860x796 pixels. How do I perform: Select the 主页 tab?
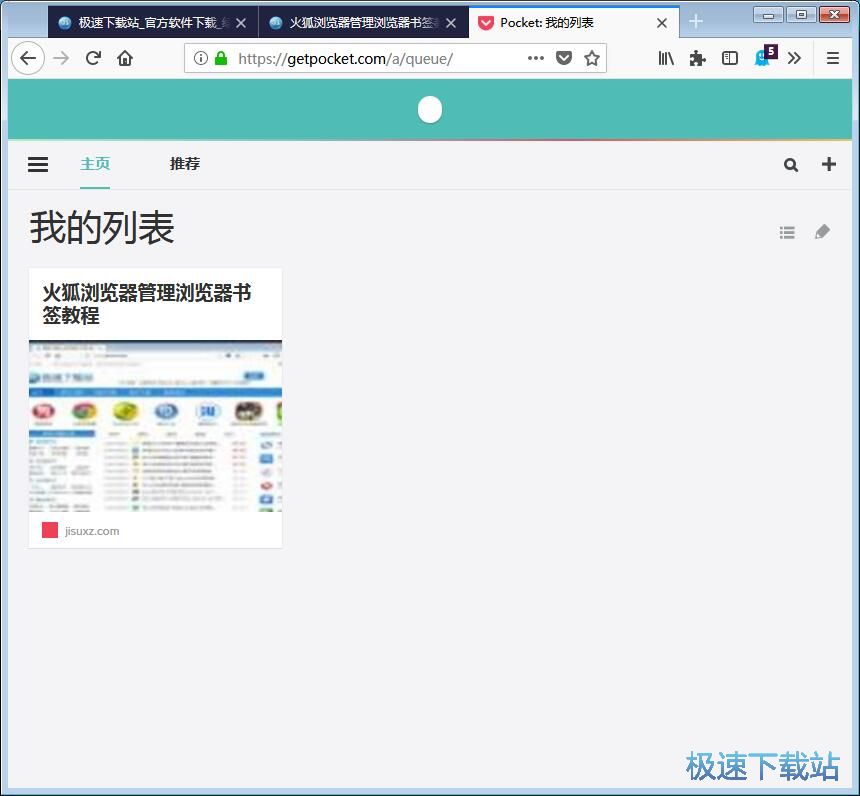coord(95,163)
